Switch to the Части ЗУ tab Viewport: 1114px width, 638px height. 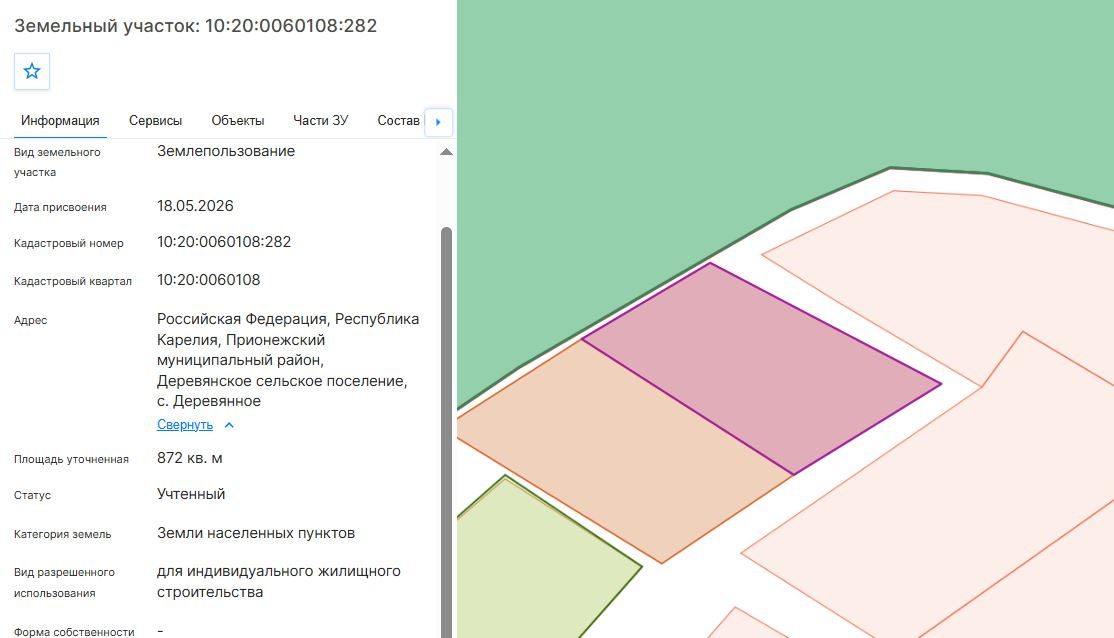321,121
